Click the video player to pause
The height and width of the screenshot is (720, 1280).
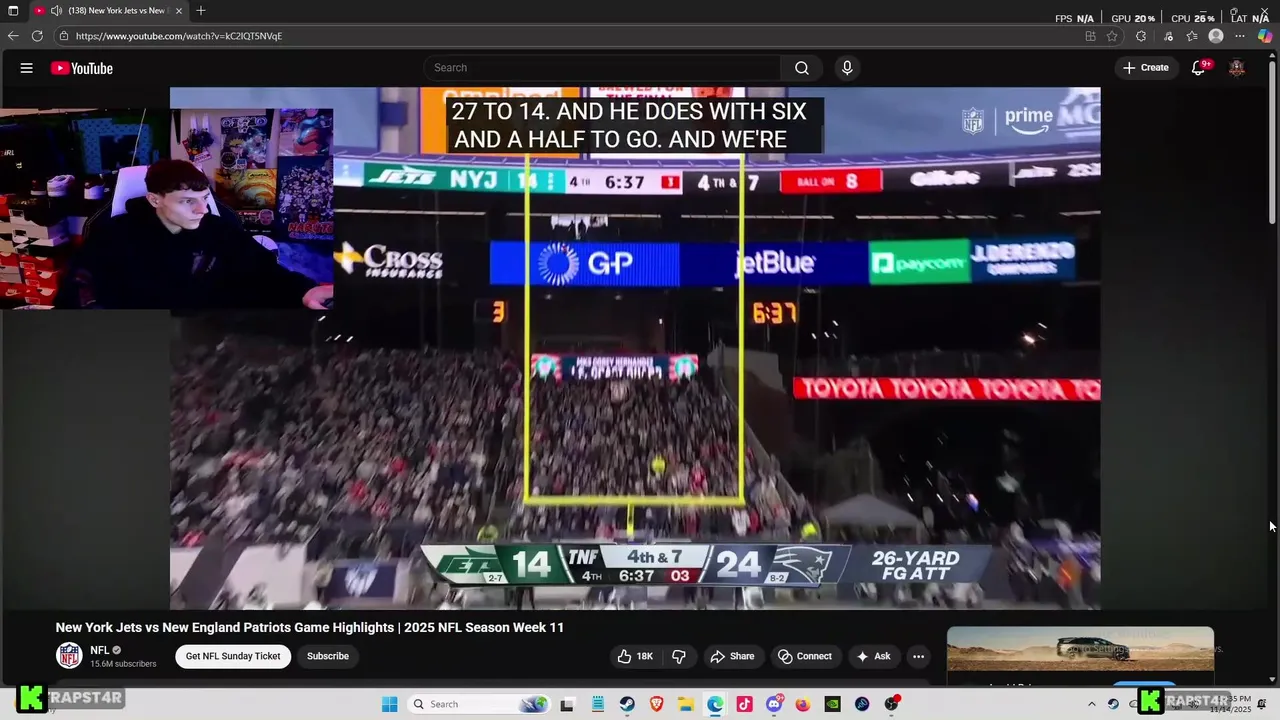[x=635, y=348]
